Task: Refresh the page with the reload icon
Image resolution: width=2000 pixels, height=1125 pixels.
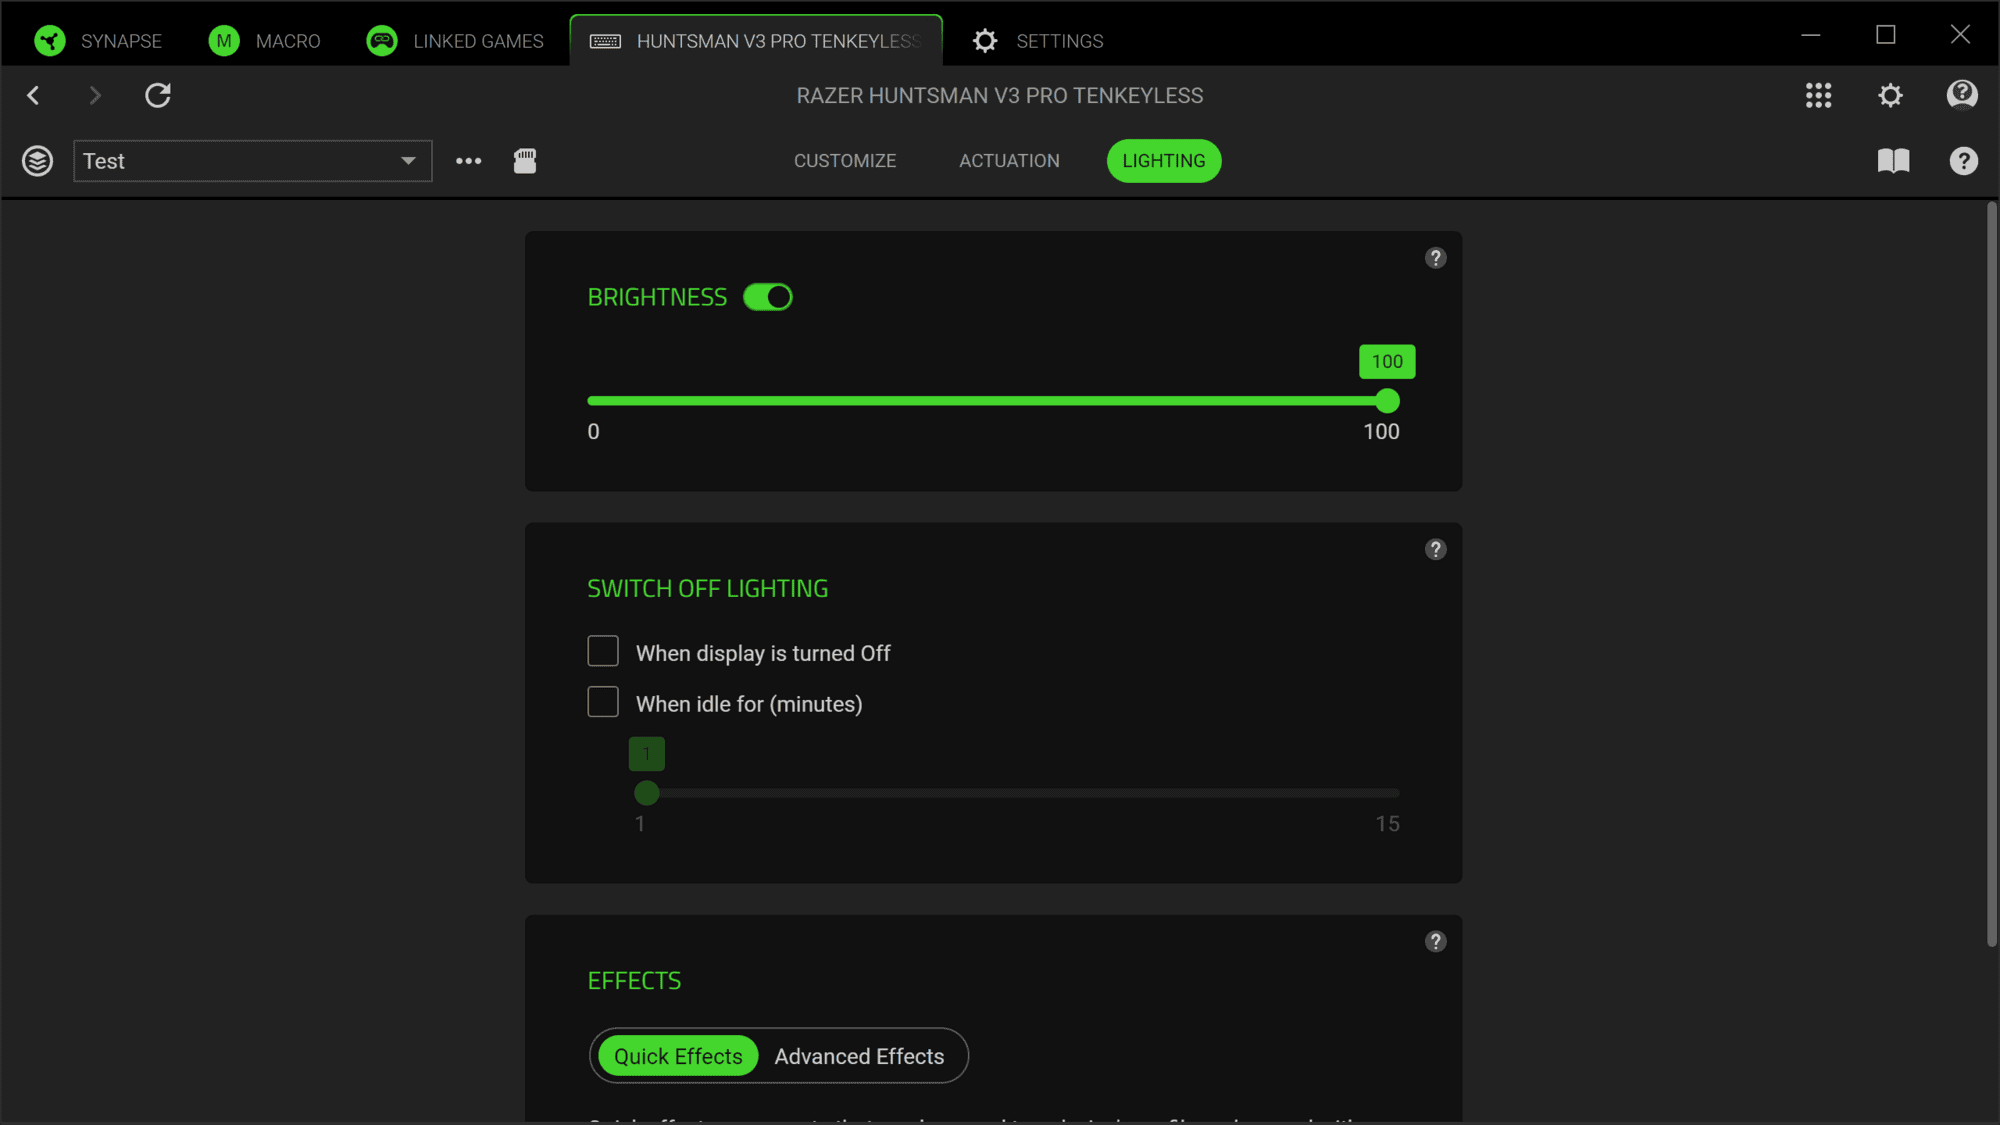Action: [158, 95]
